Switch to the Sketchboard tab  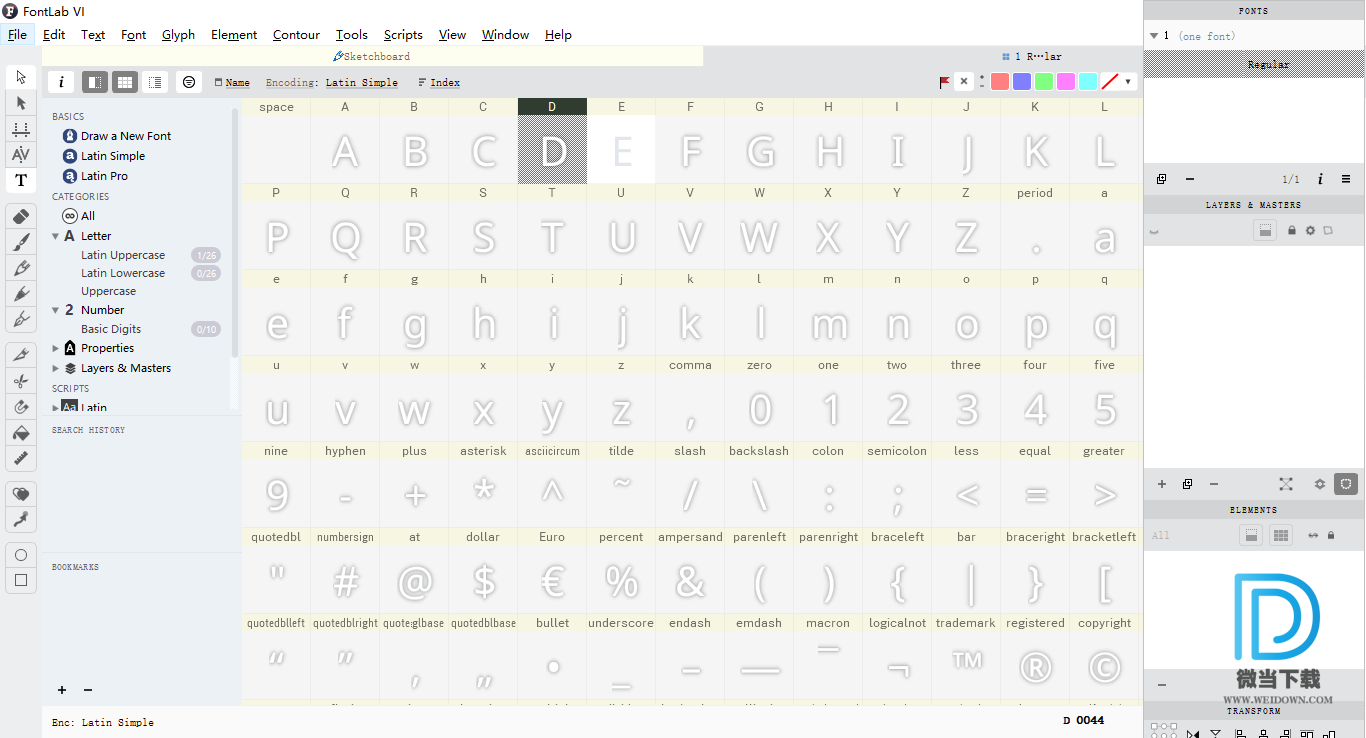tap(372, 57)
